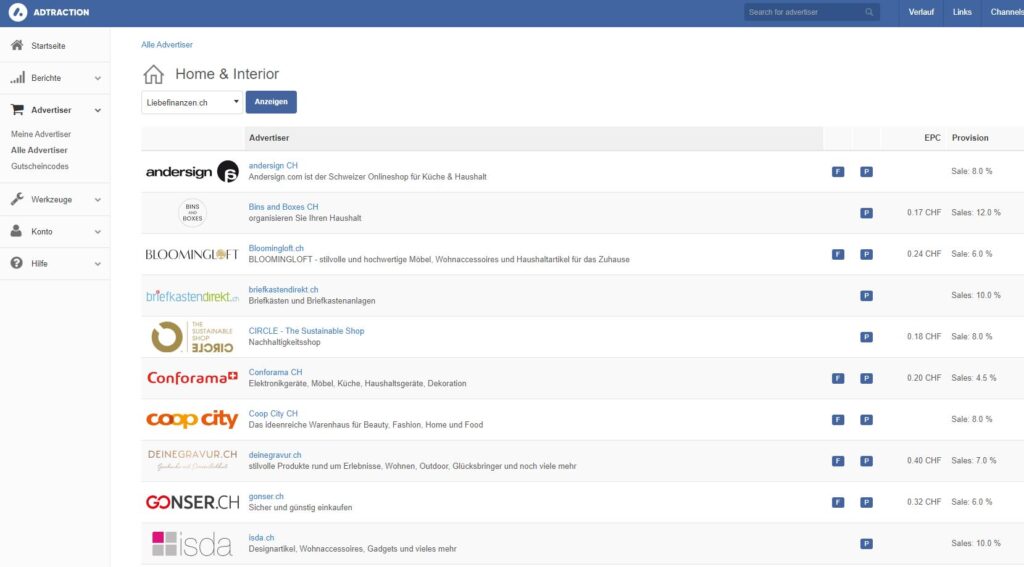Click the Anzeigen button
The width and height of the screenshot is (1024, 567).
271,102
